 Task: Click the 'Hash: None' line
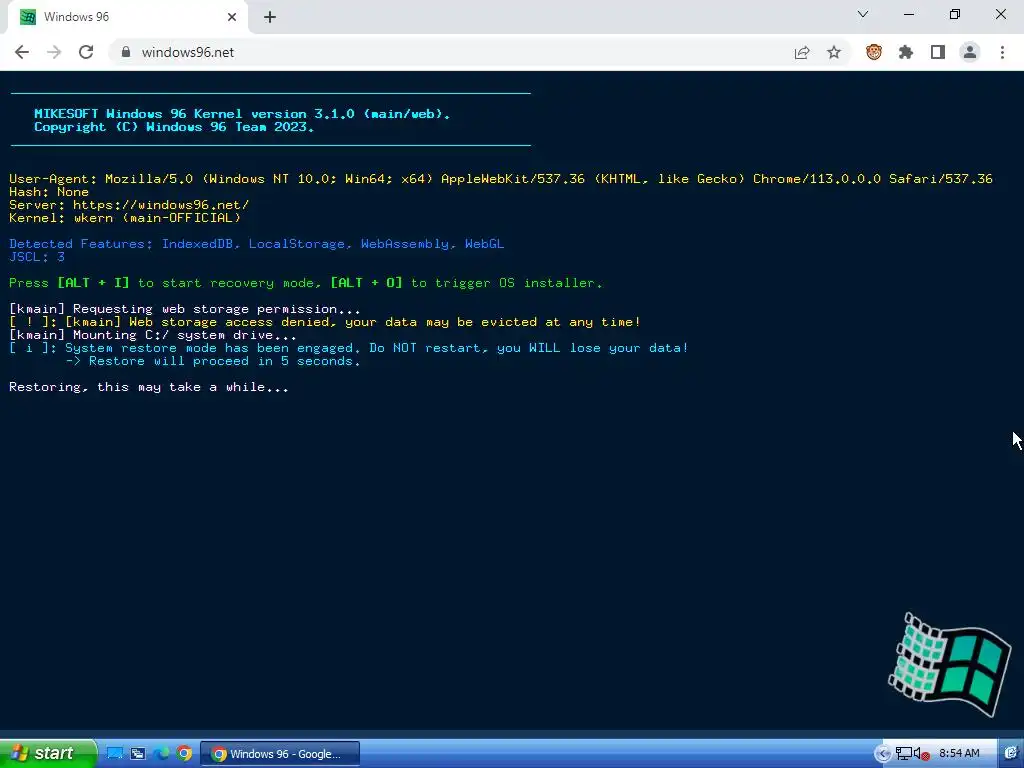pos(49,192)
